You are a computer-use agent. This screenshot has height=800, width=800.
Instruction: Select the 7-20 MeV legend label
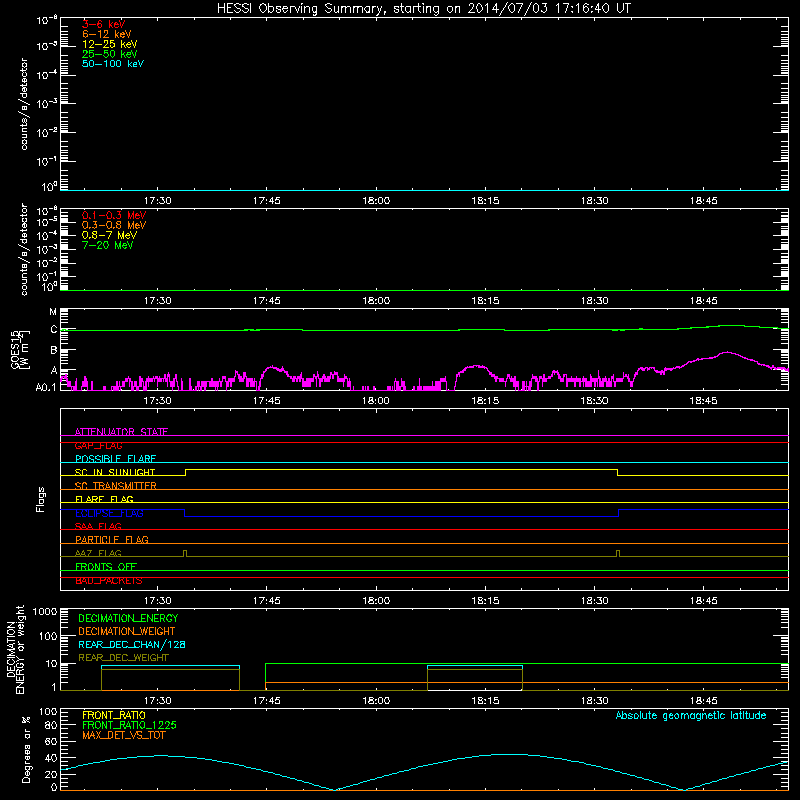click(x=108, y=245)
